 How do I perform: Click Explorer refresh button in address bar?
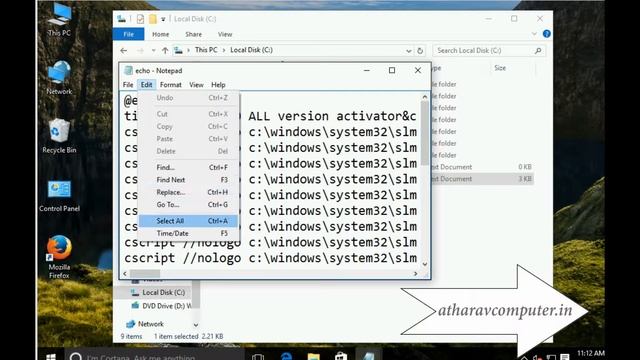[420, 51]
